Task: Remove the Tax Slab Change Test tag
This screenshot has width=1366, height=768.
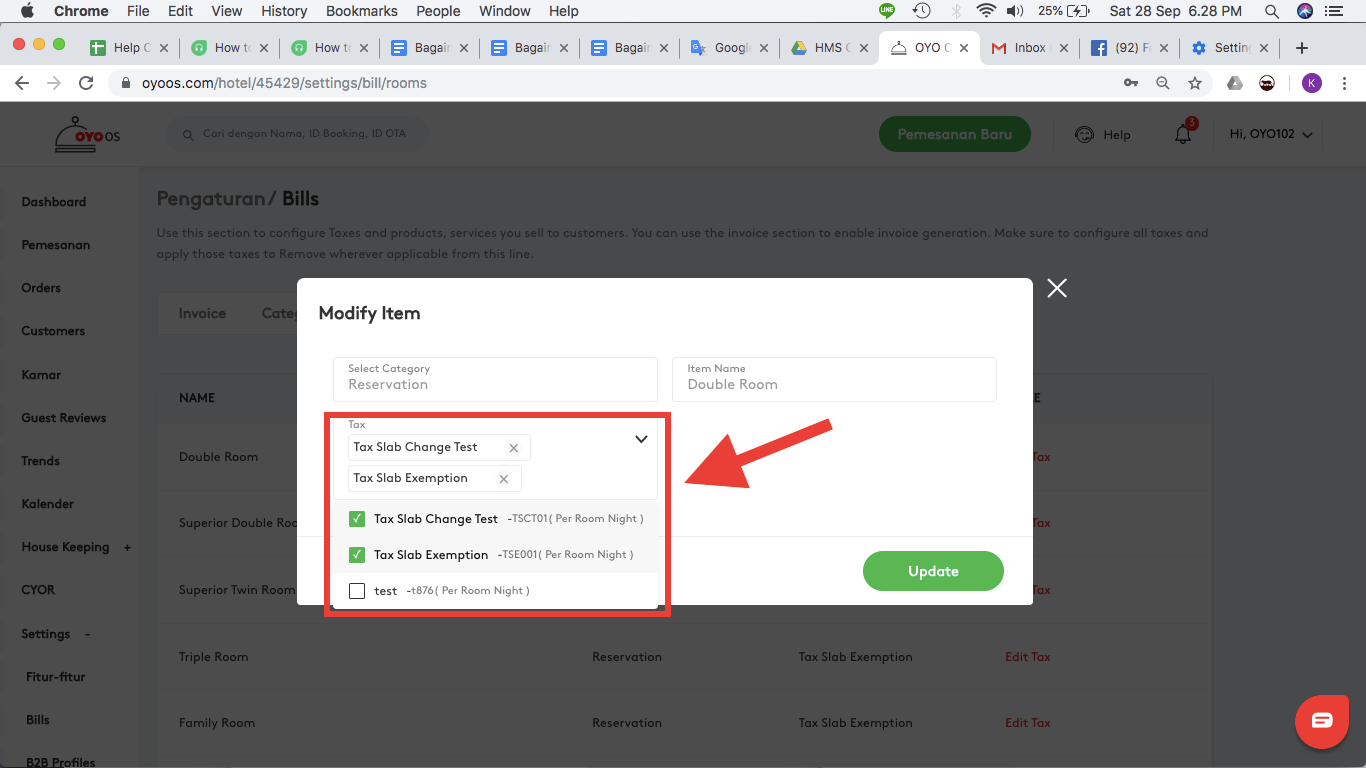Action: [x=514, y=448]
